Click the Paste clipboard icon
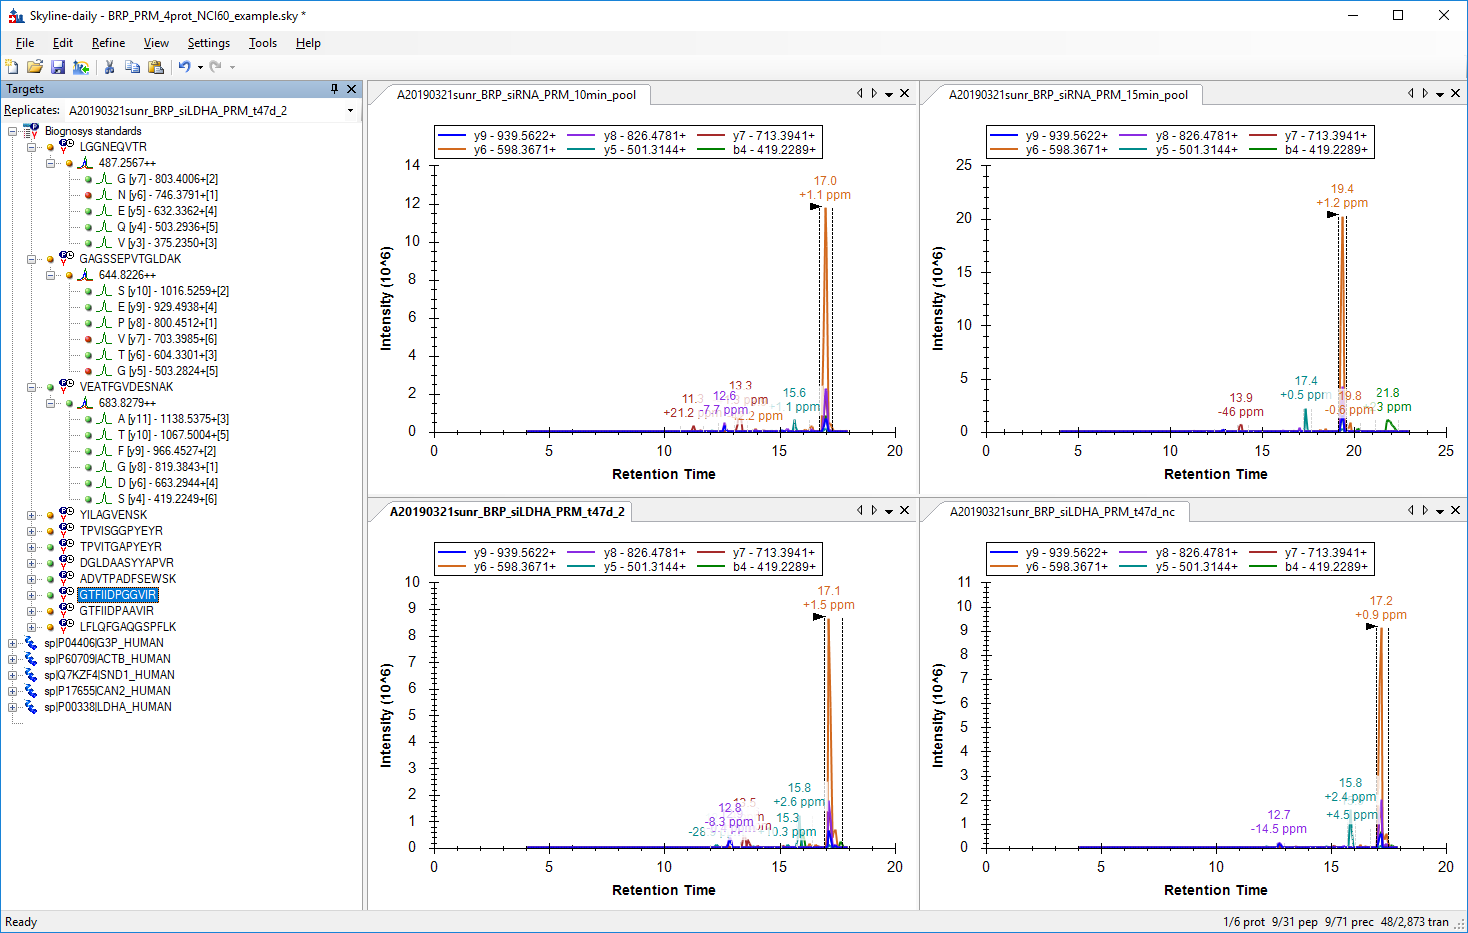 156,67
